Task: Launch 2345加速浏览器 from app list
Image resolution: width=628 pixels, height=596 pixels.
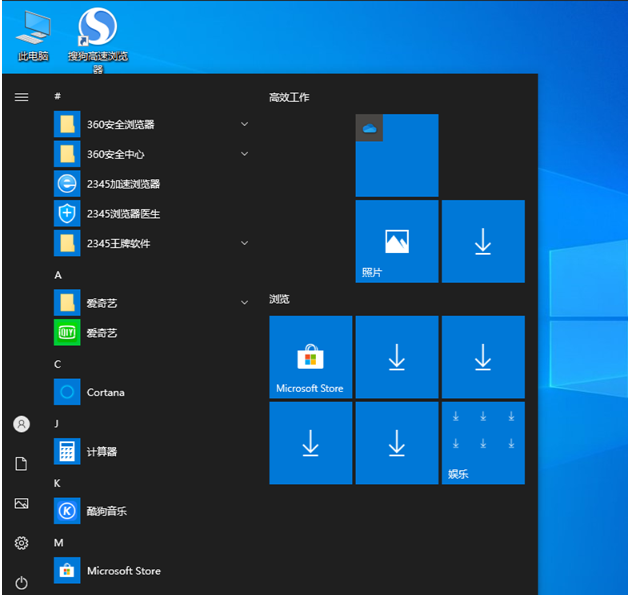Action: pyautogui.click(x=122, y=184)
